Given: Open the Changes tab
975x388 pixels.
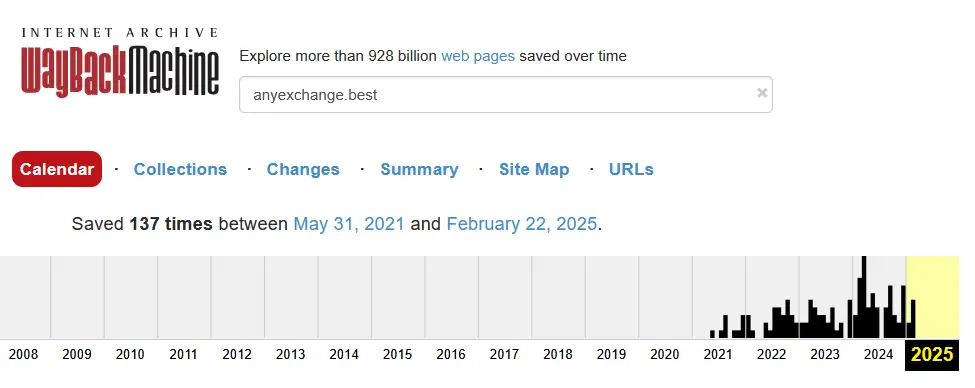Looking at the screenshot, I should (x=303, y=169).
